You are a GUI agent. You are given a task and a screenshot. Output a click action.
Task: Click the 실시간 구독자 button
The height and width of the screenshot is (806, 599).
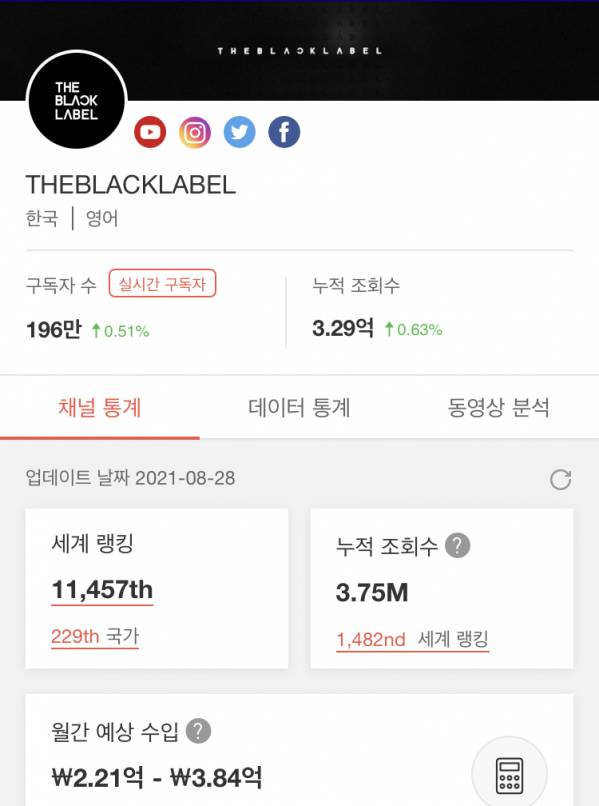coord(162,284)
